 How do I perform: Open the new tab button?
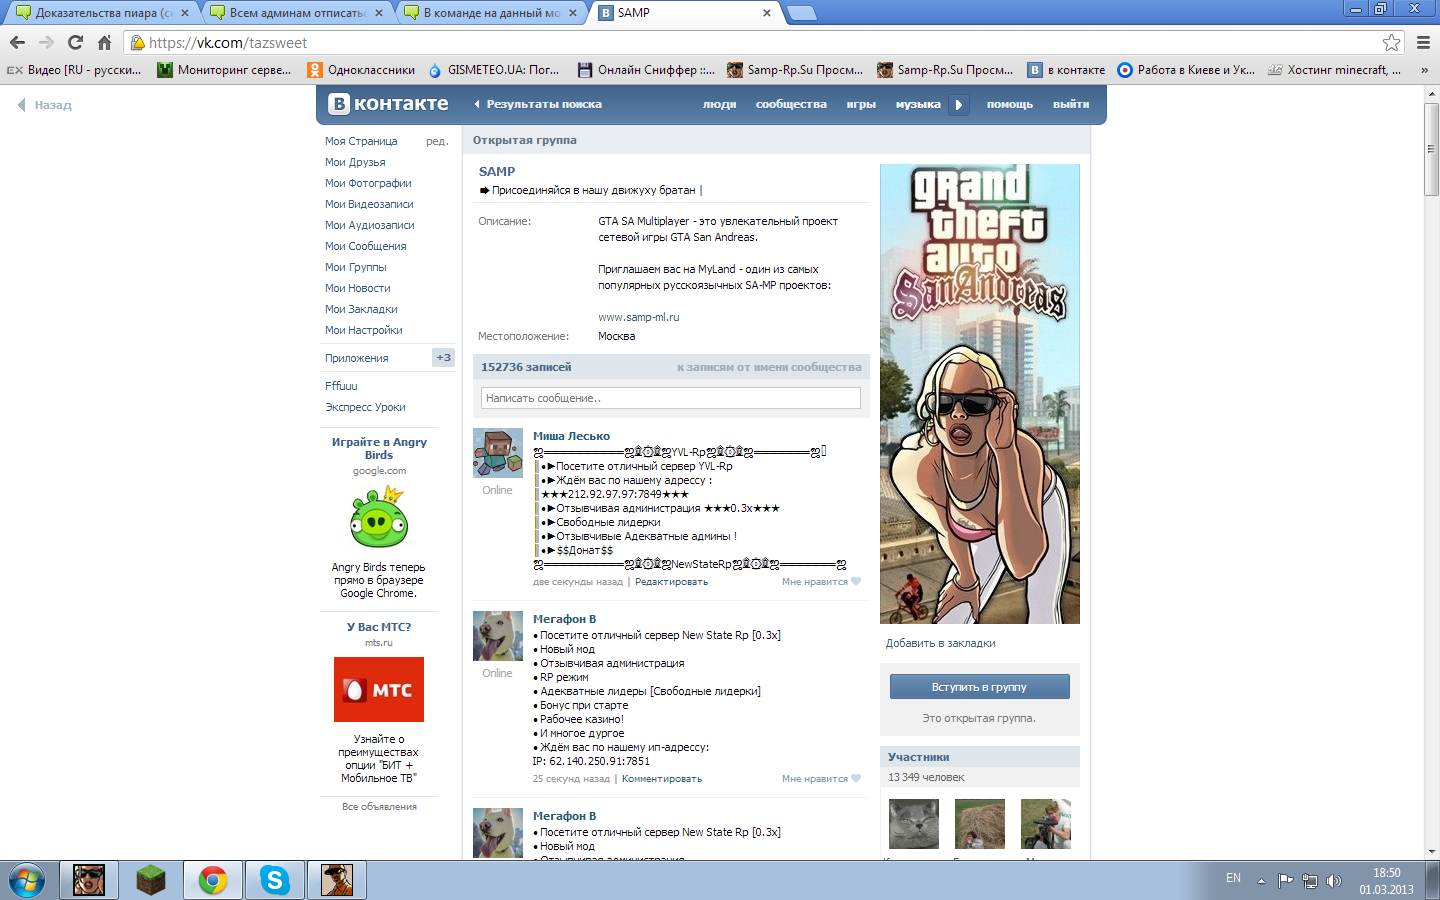(x=802, y=13)
